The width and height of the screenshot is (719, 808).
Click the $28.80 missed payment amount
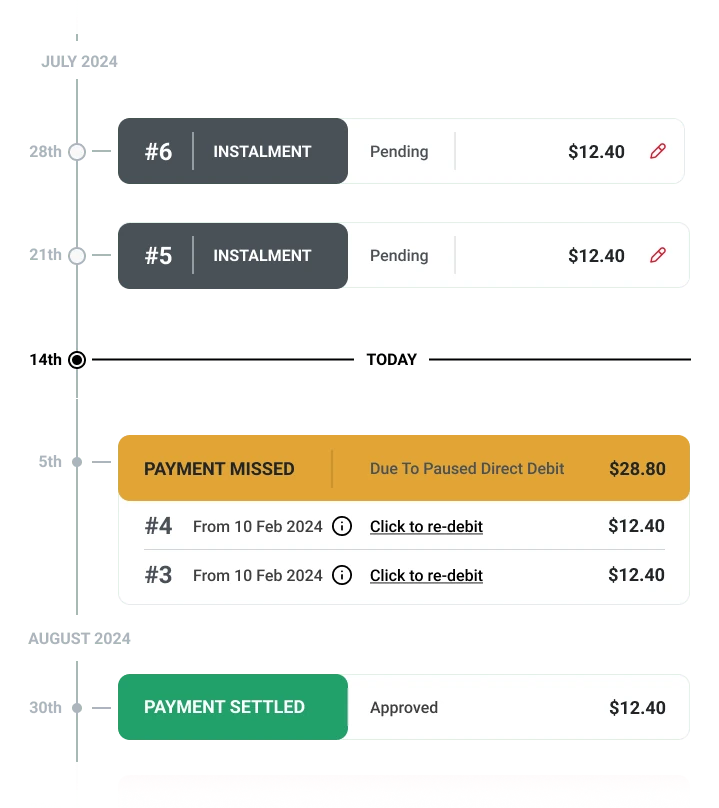click(x=637, y=468)
